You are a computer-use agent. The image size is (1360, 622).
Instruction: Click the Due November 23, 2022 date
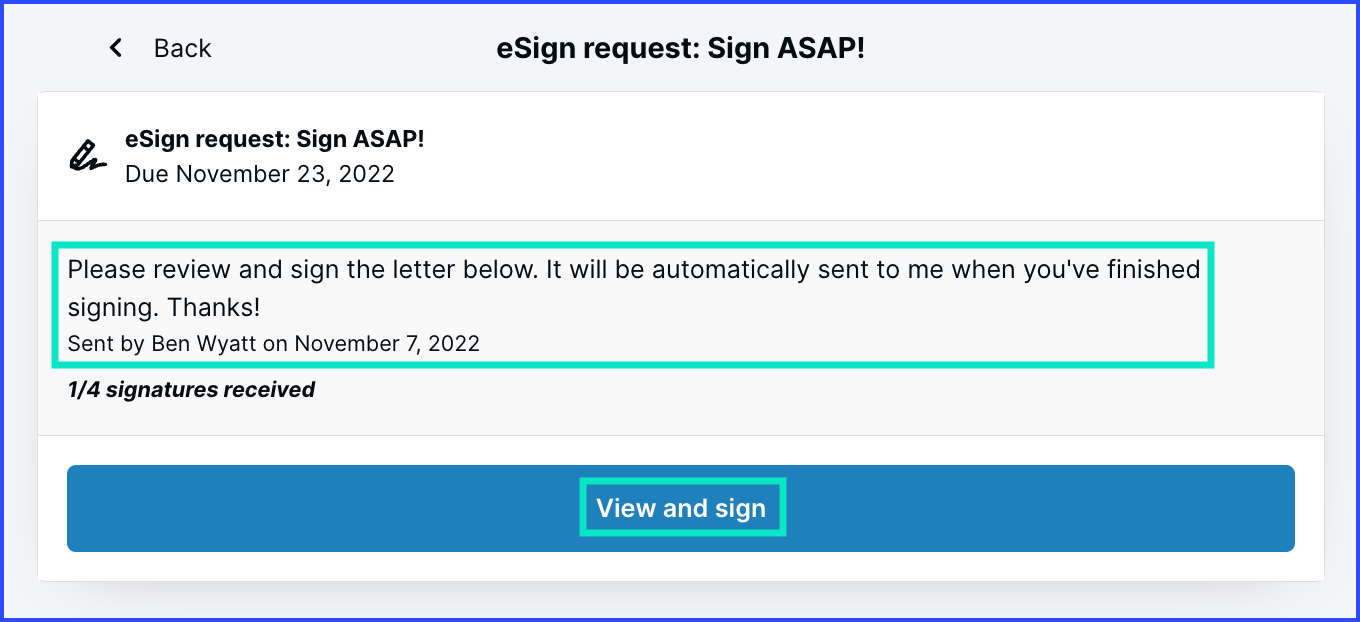coord(260,174)
